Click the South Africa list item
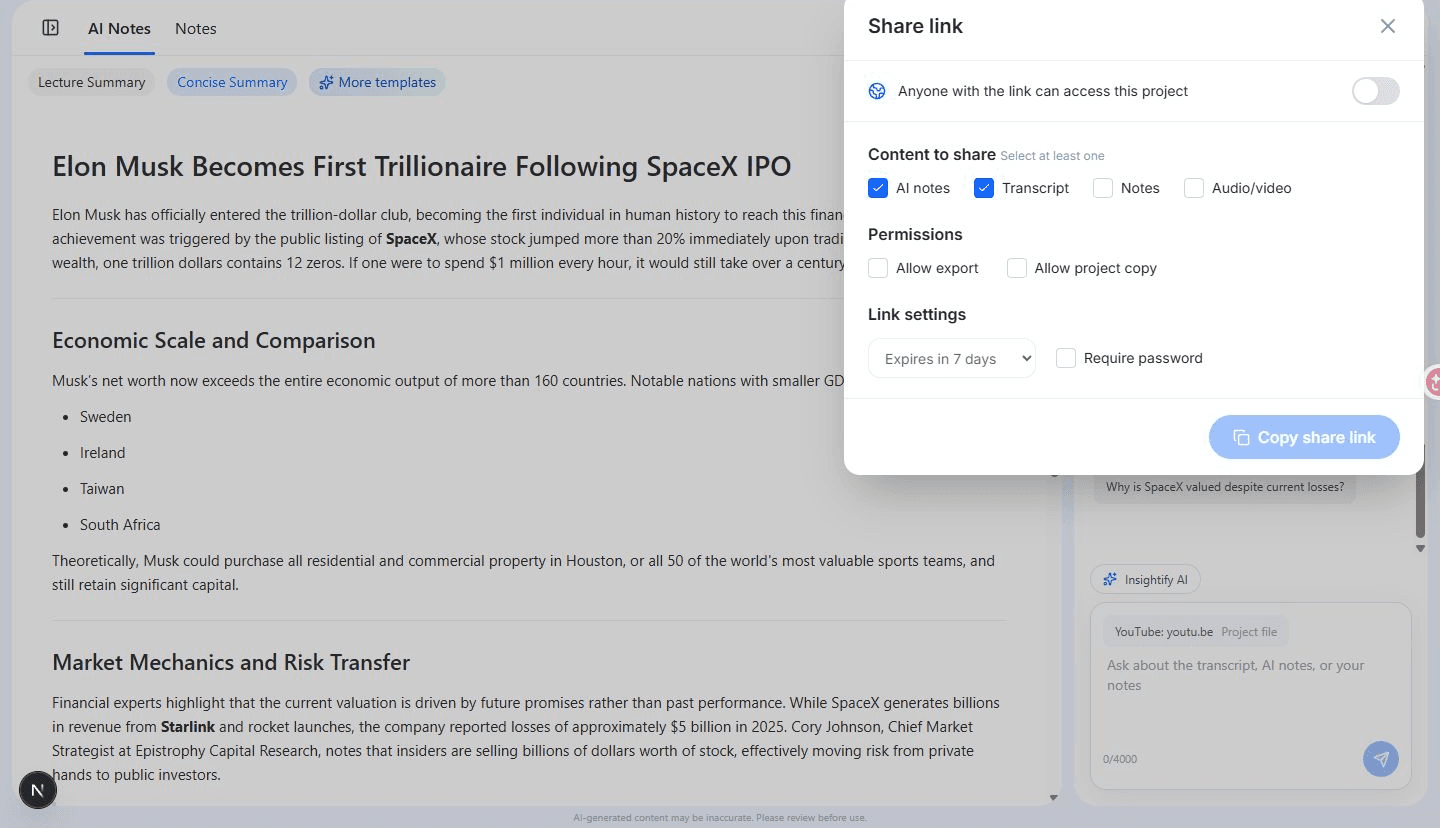The height and width of the screenshot is (828, 1440). pyautogui.click(x=120, y=525)
